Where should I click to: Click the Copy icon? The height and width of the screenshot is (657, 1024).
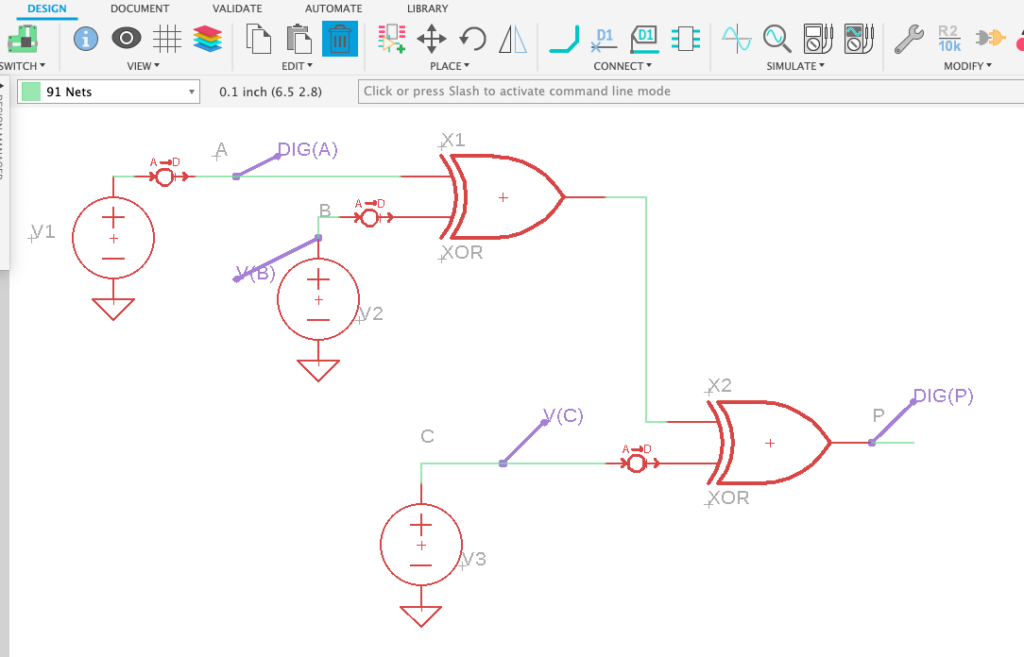[x=259, y=39]
